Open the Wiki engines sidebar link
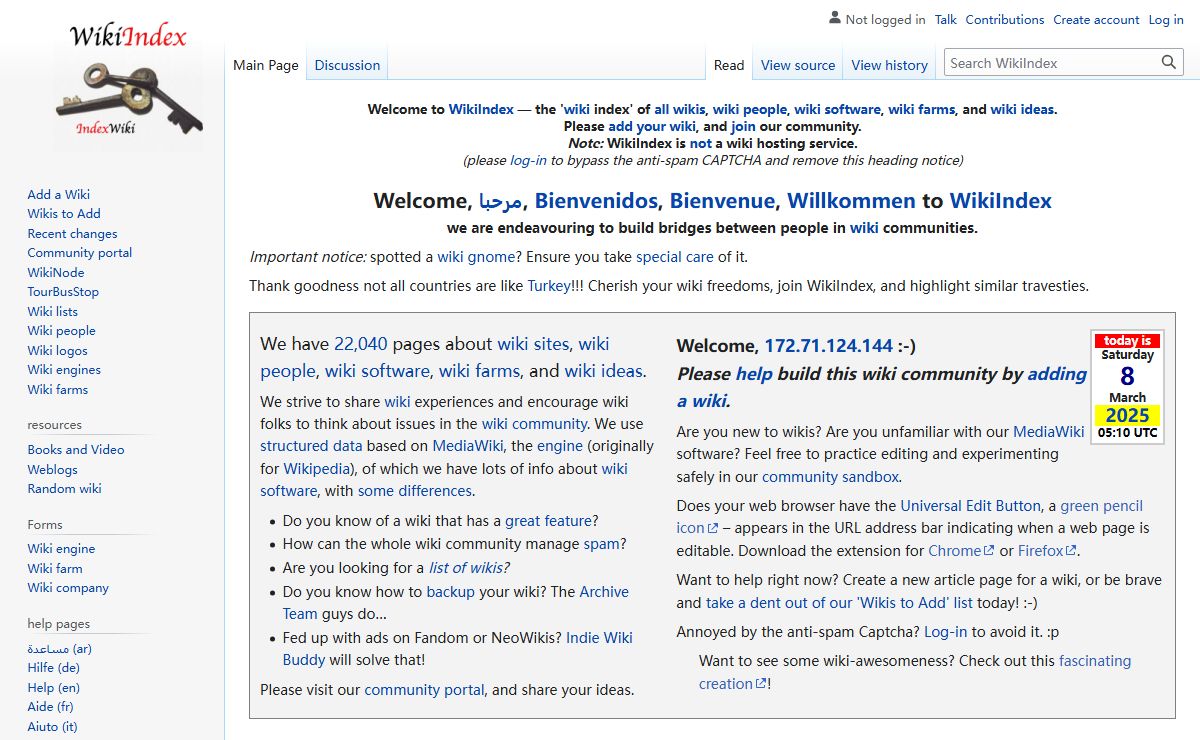Screen dimensions: 1200x740 (x=64, y=369)
